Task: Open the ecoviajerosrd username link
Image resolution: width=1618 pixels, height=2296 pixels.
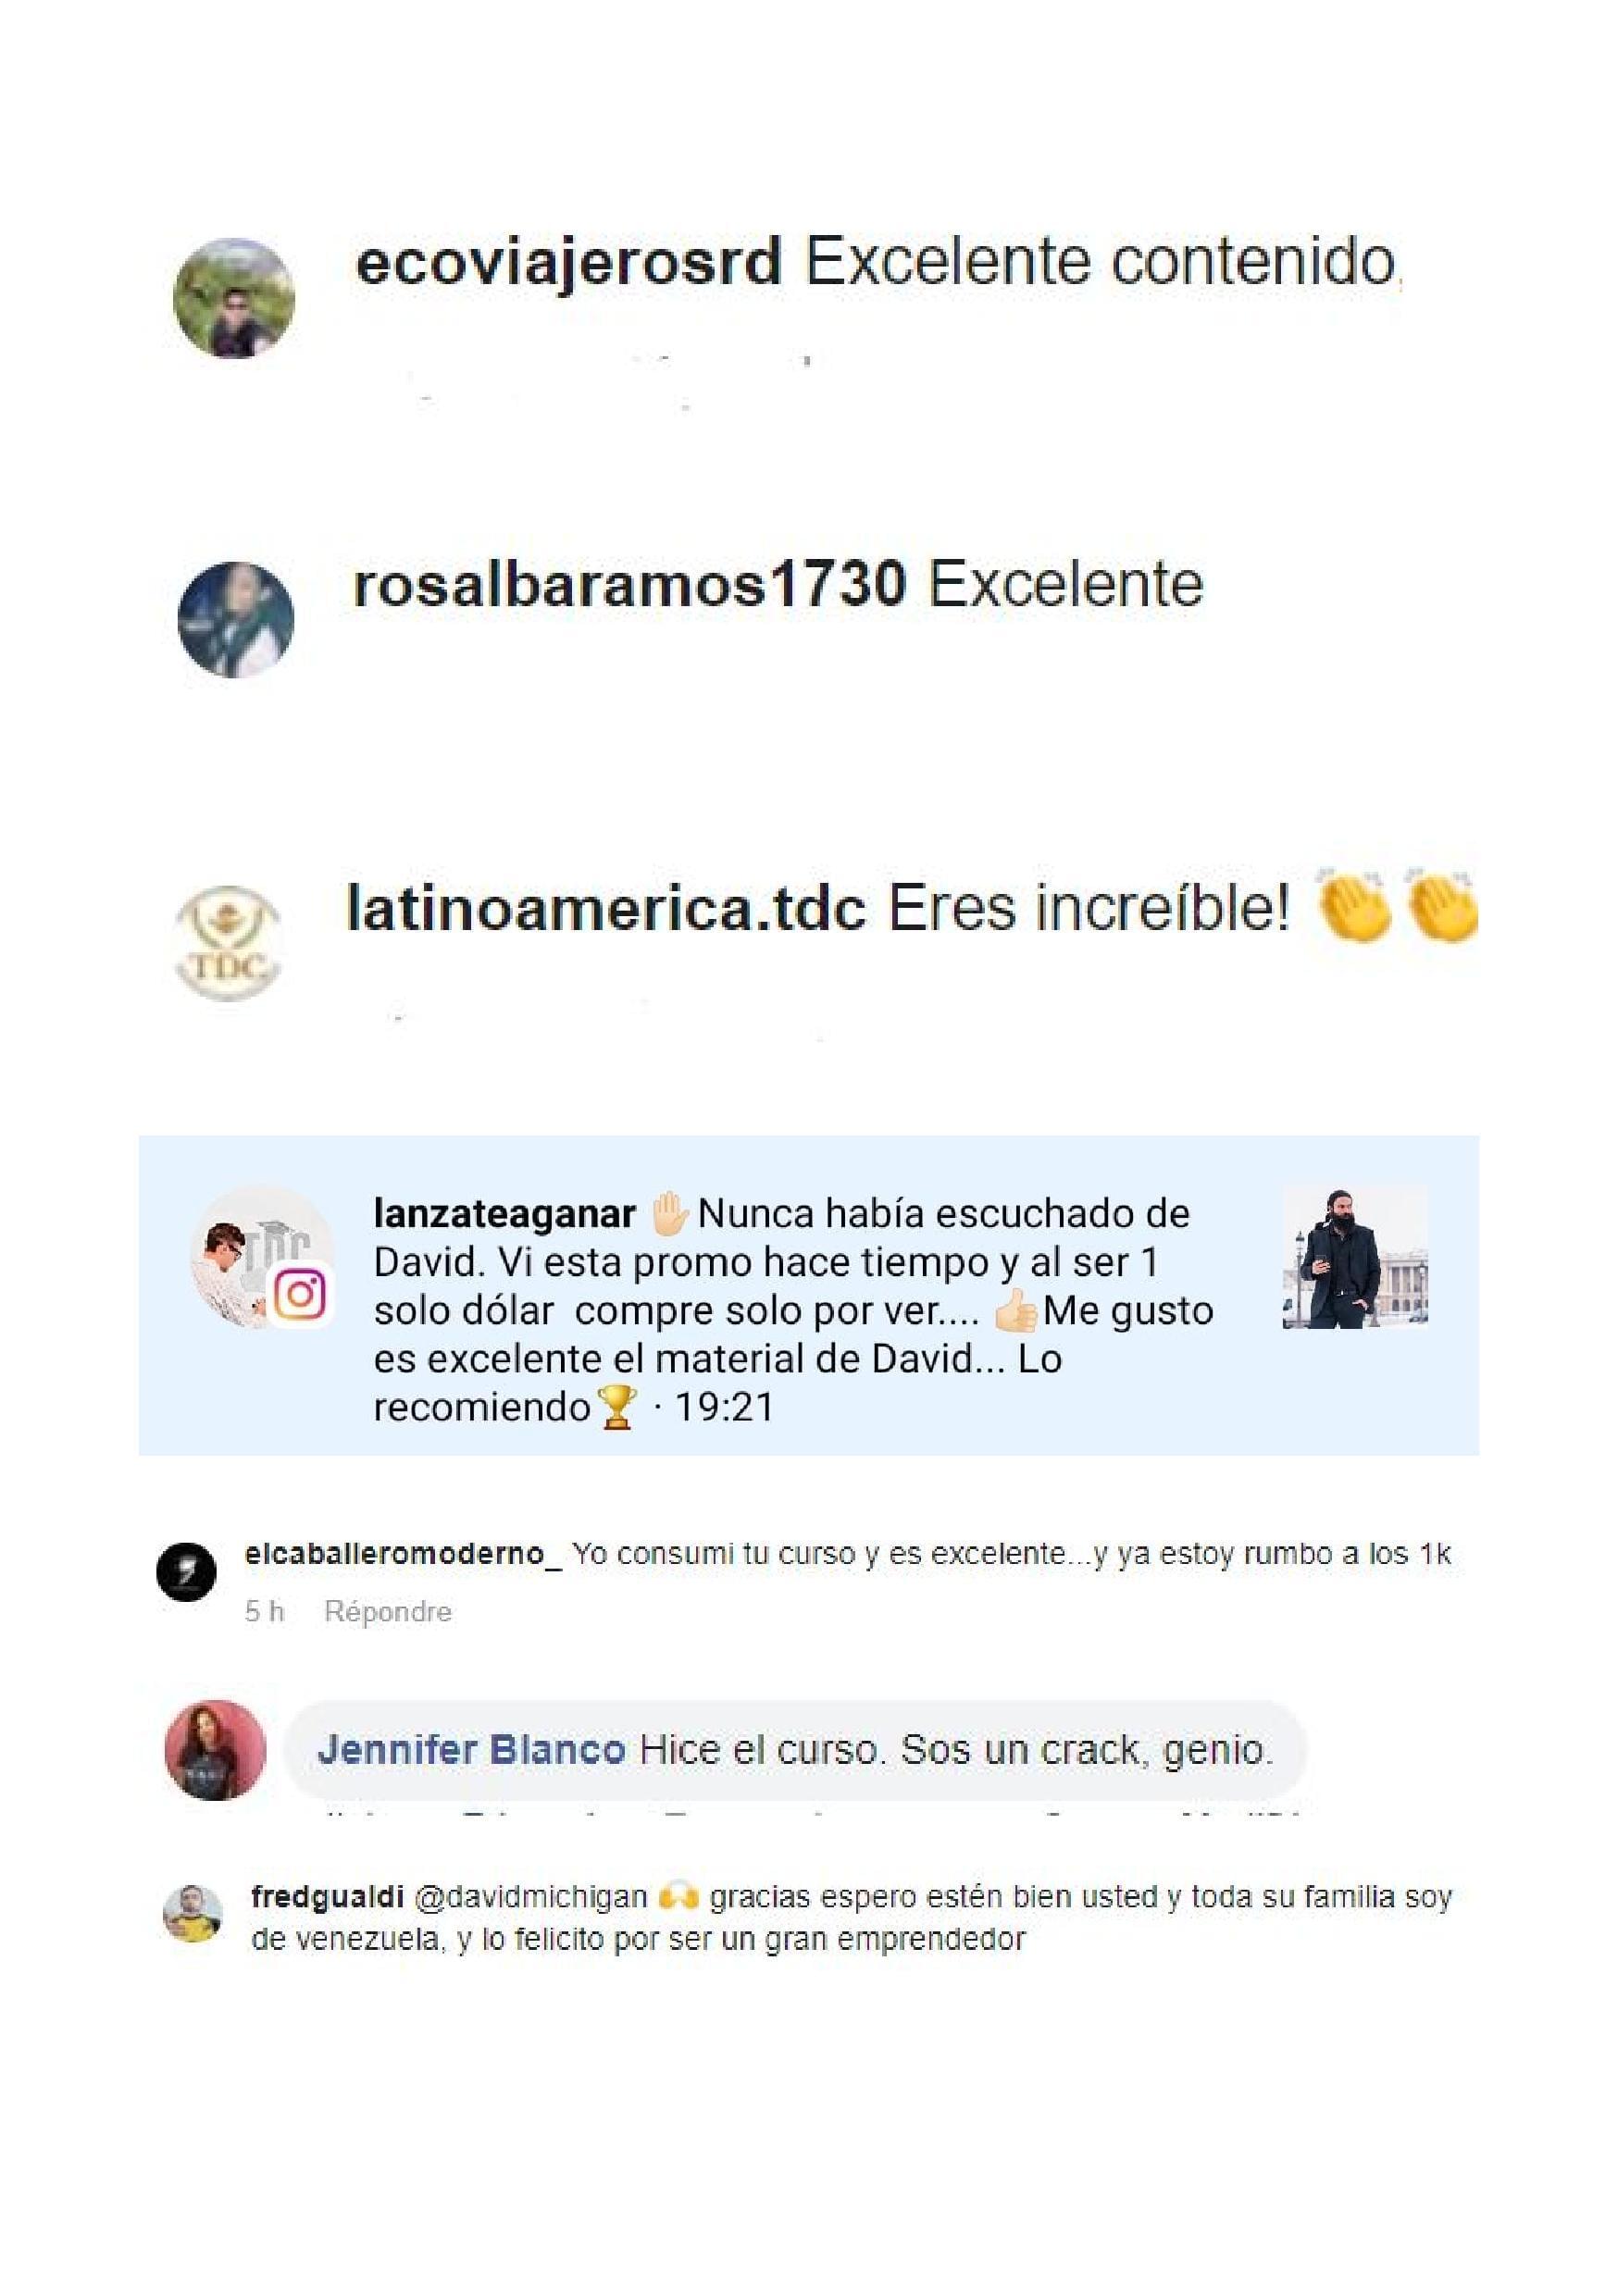Action: 568,264
